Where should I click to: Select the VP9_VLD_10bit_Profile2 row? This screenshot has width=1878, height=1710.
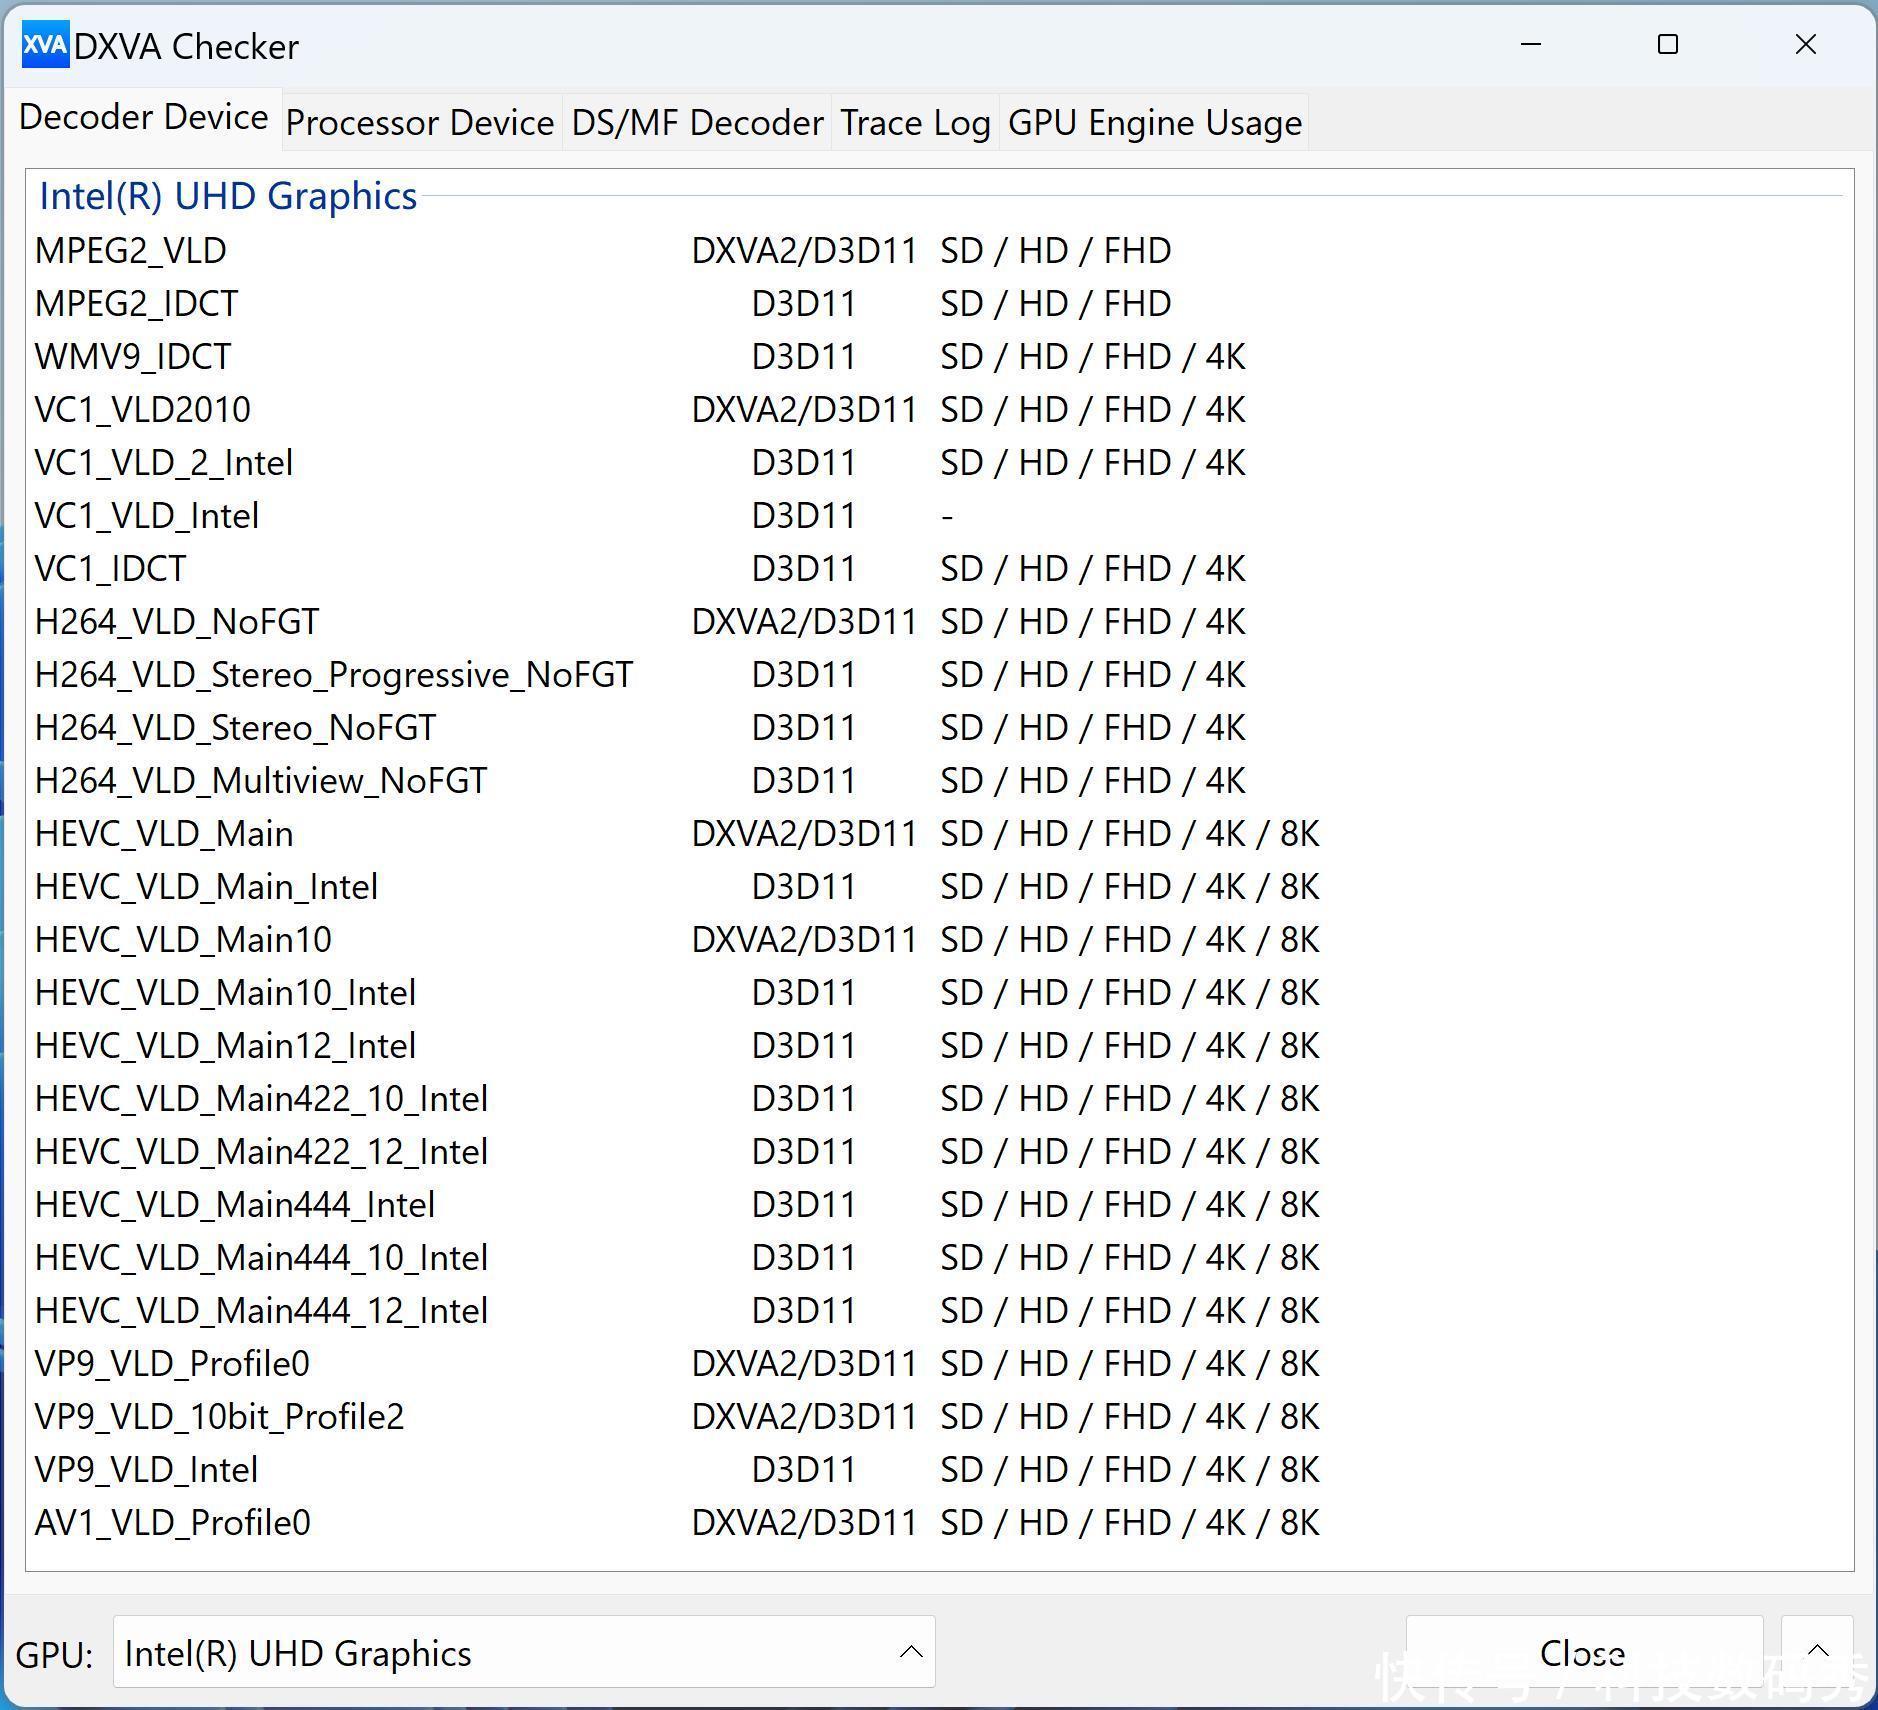219,1417
